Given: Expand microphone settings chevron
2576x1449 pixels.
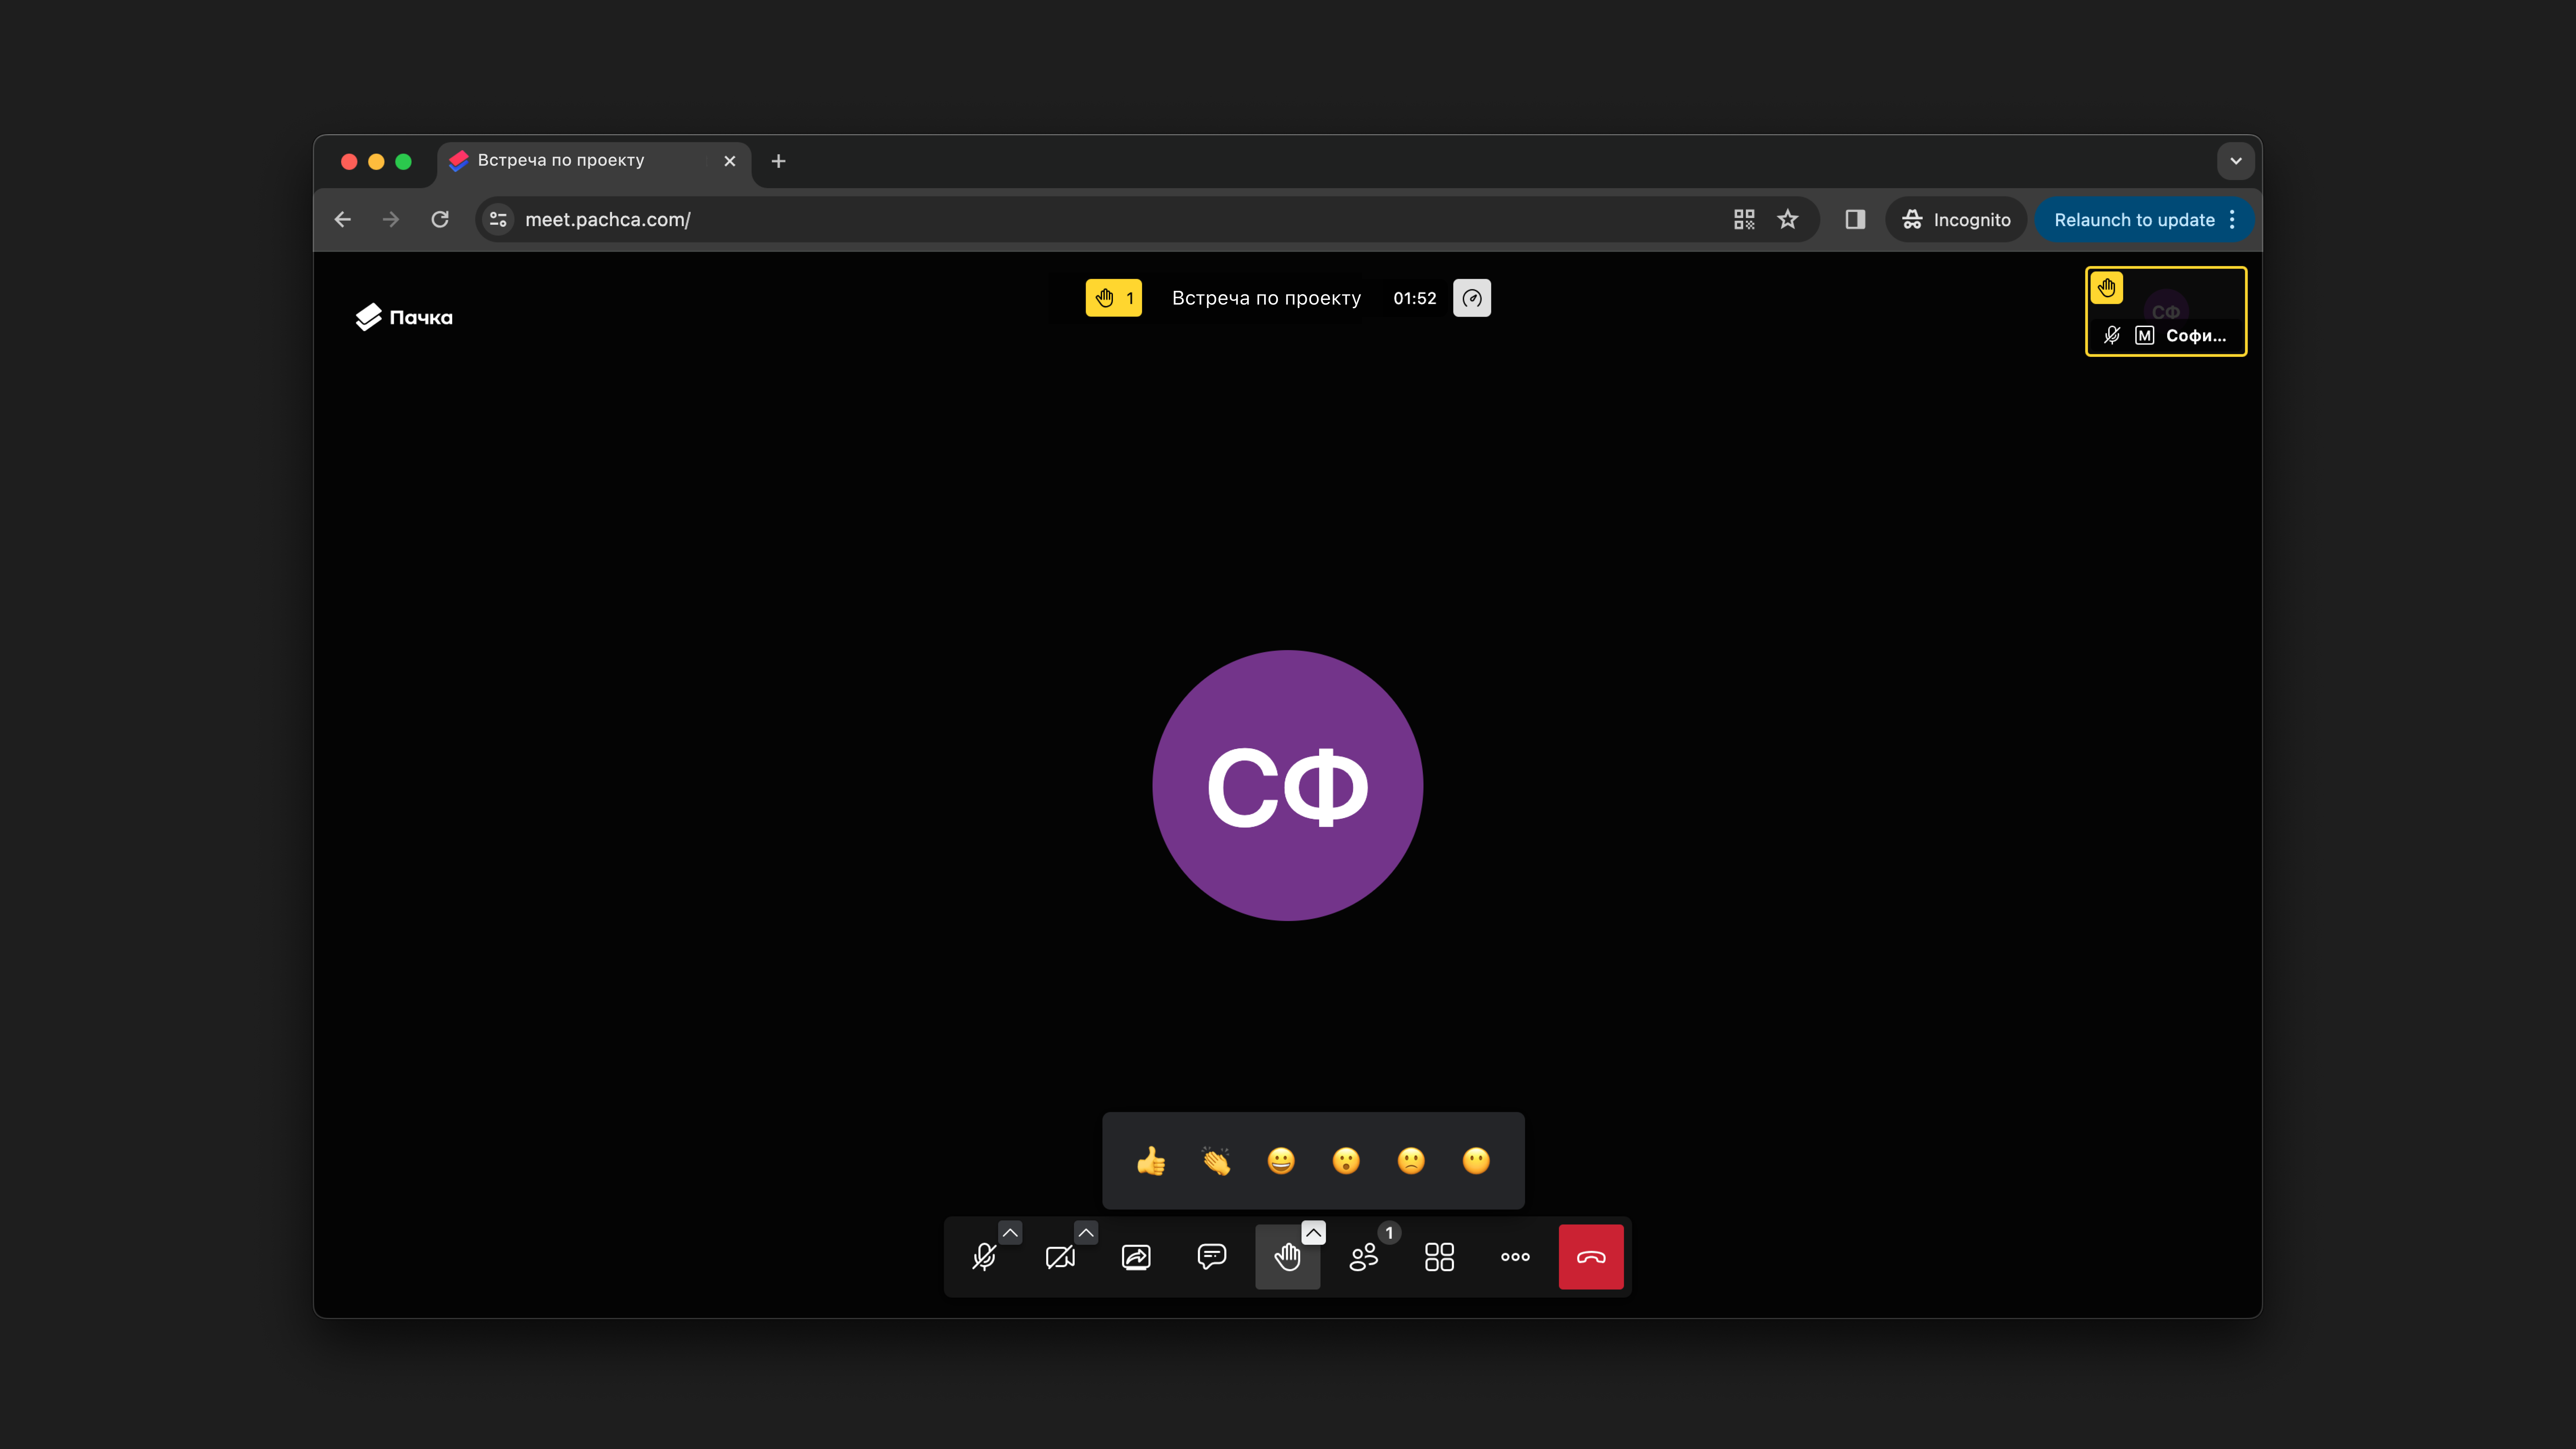Looking at the screenshot, I should tap(1010, 1233).
